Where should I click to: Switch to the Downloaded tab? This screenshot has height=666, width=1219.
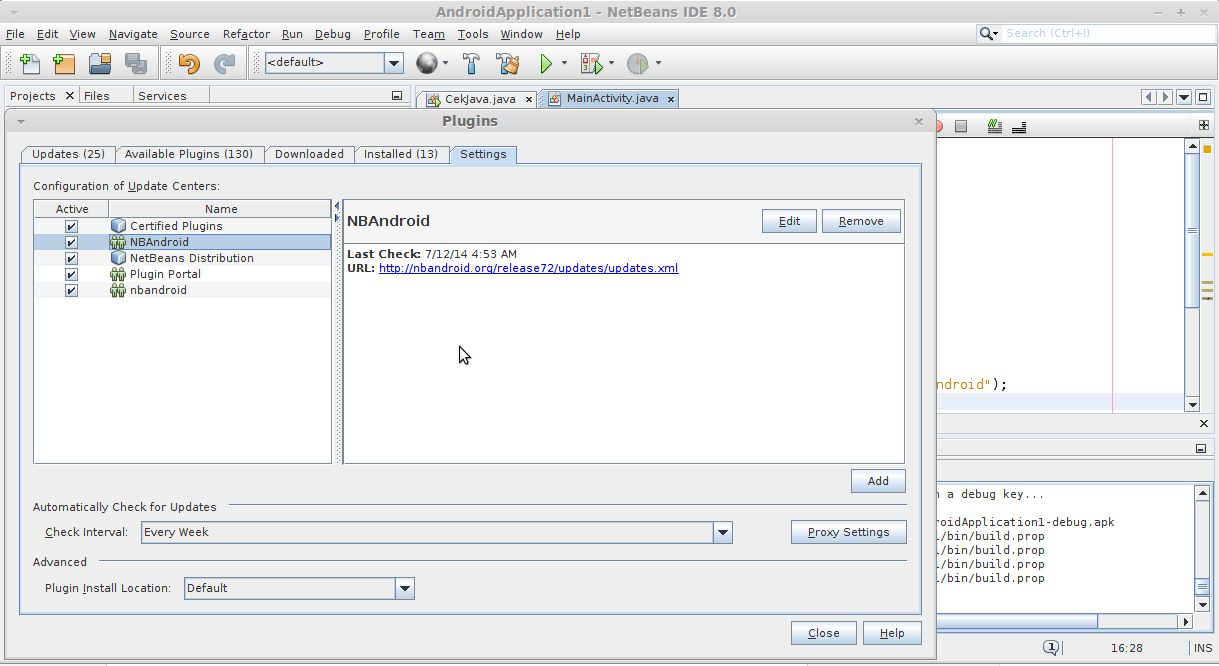point(309,154)
